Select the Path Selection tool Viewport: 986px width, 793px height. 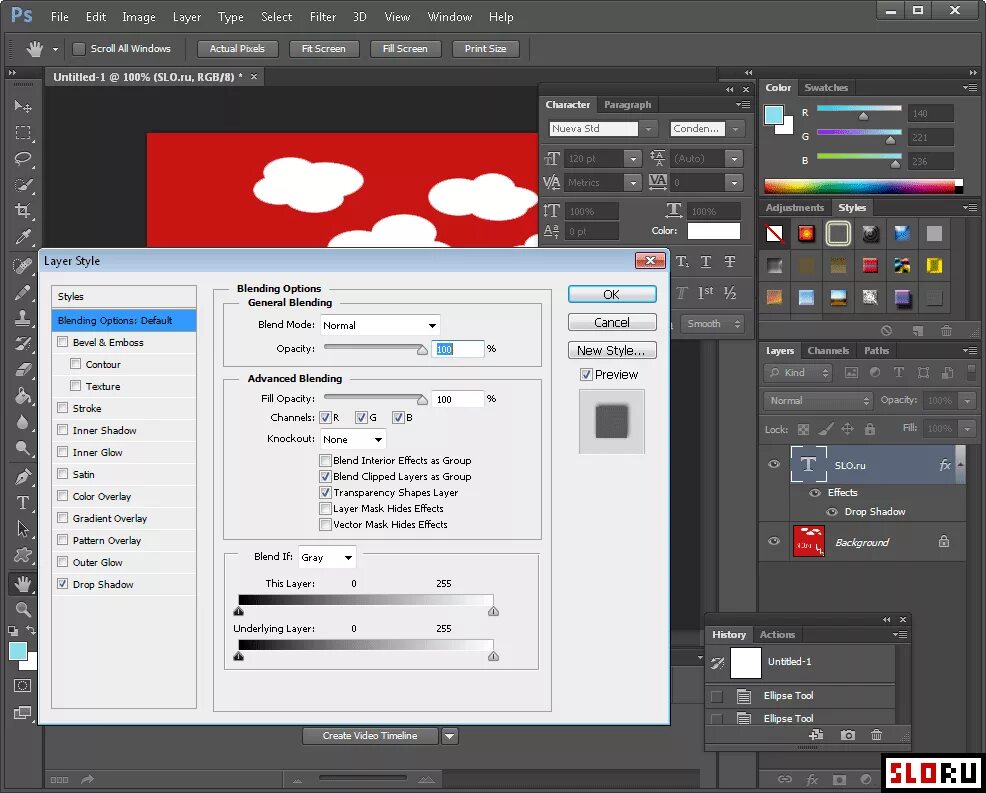click(23, 529)
